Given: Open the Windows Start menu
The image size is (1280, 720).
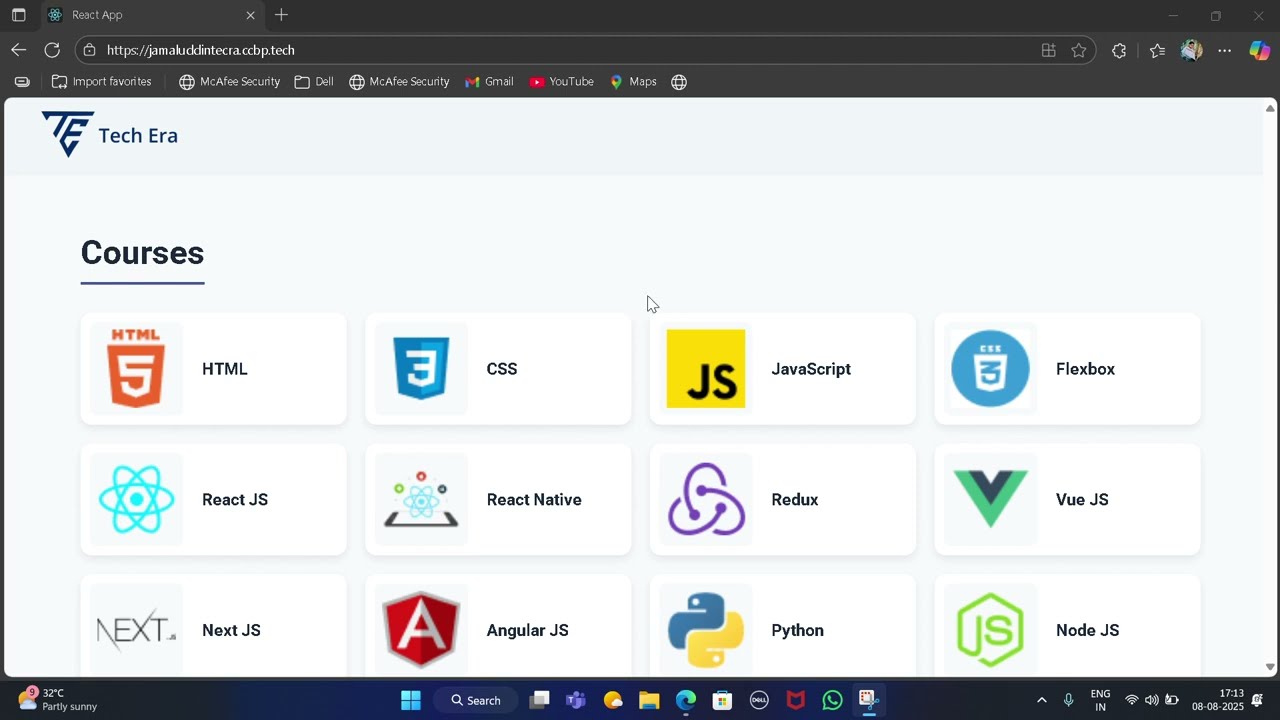Looking at the screenshot, I should pyautogui.click(x=411, y=700).
